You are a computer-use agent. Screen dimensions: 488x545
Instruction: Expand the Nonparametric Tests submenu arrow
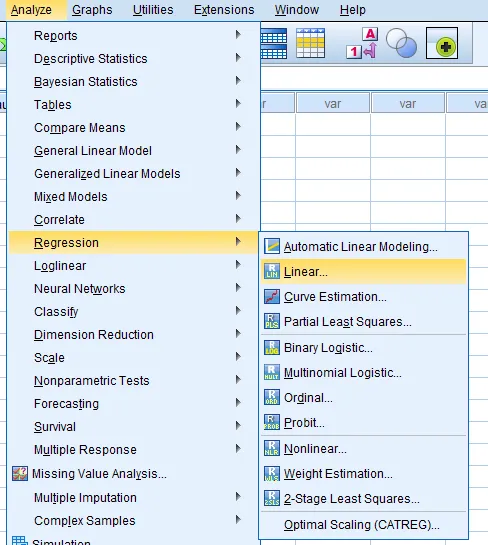[238, 380]
